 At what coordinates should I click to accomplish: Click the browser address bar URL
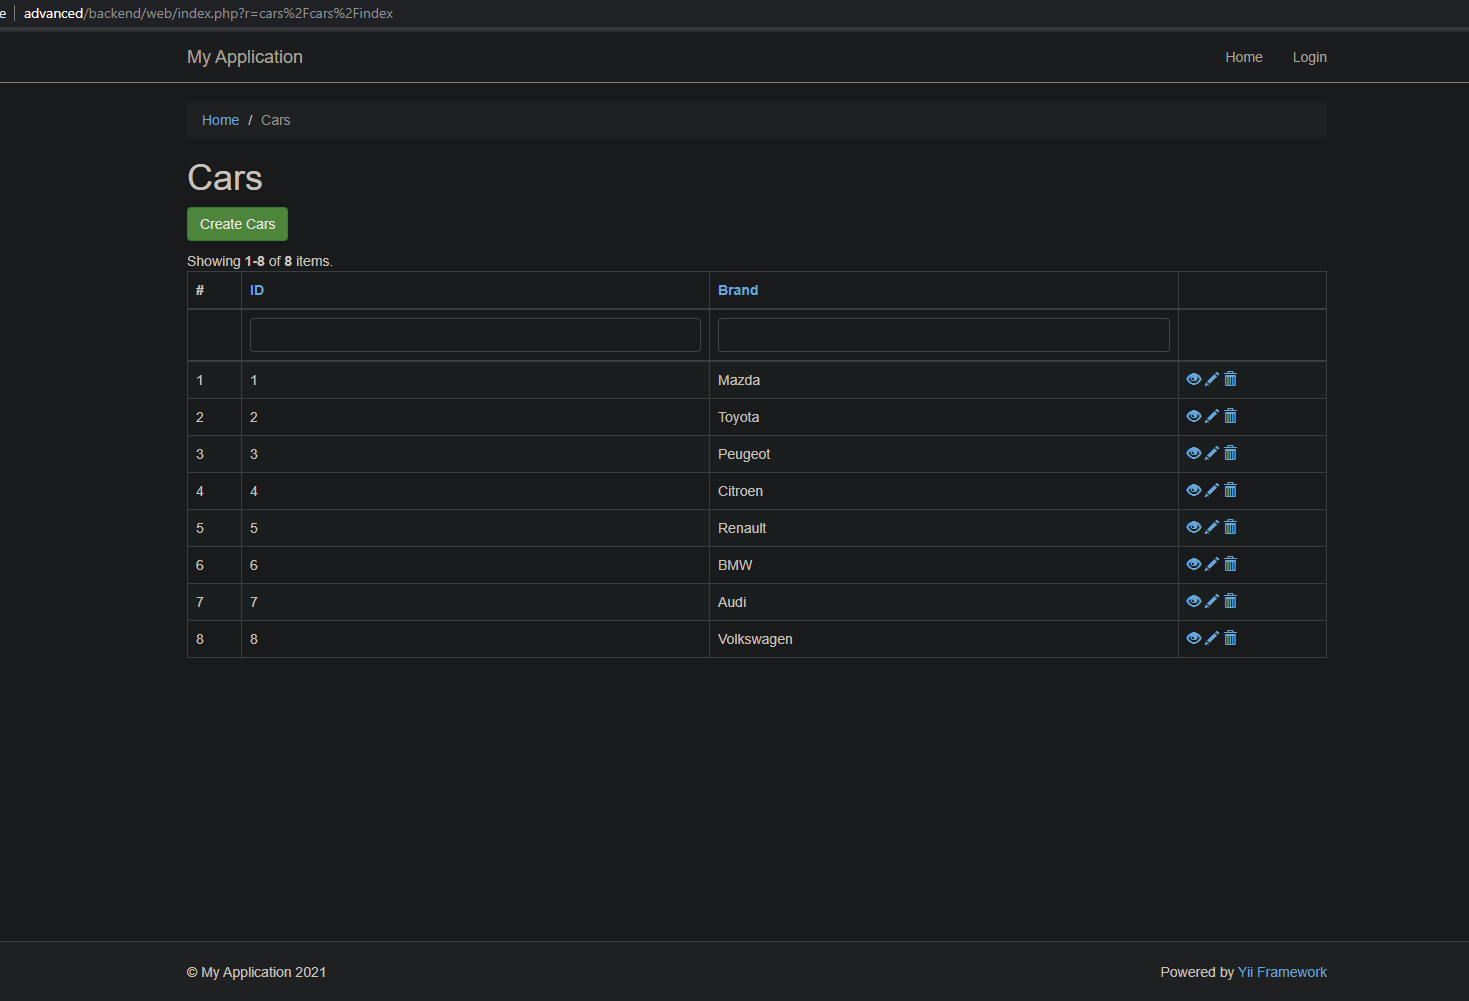click(x=208, y=13)
